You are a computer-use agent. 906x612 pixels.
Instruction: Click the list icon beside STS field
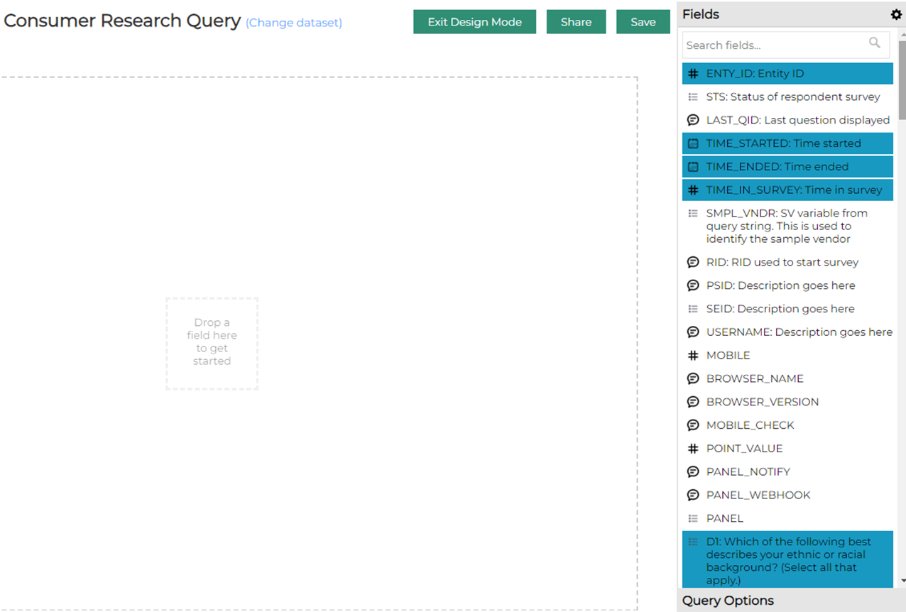coord(693,97)
